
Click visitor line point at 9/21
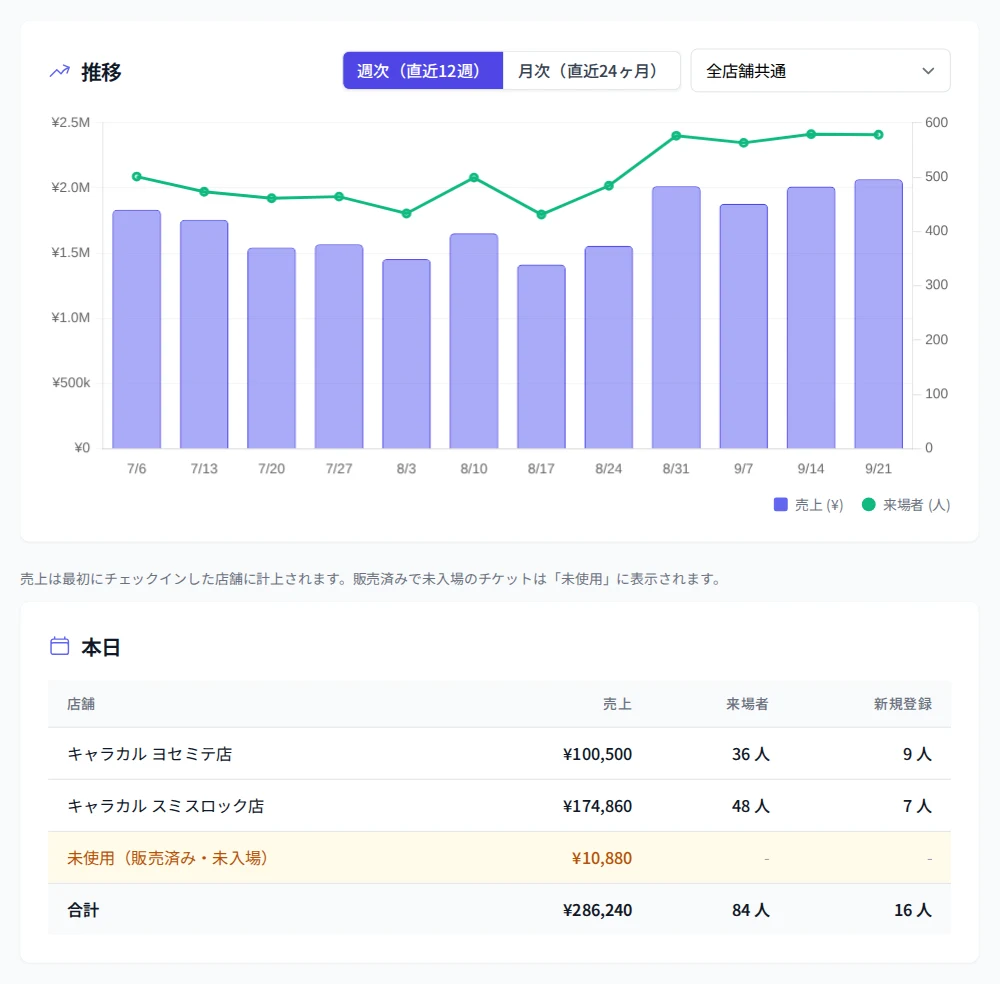(878, 135)
